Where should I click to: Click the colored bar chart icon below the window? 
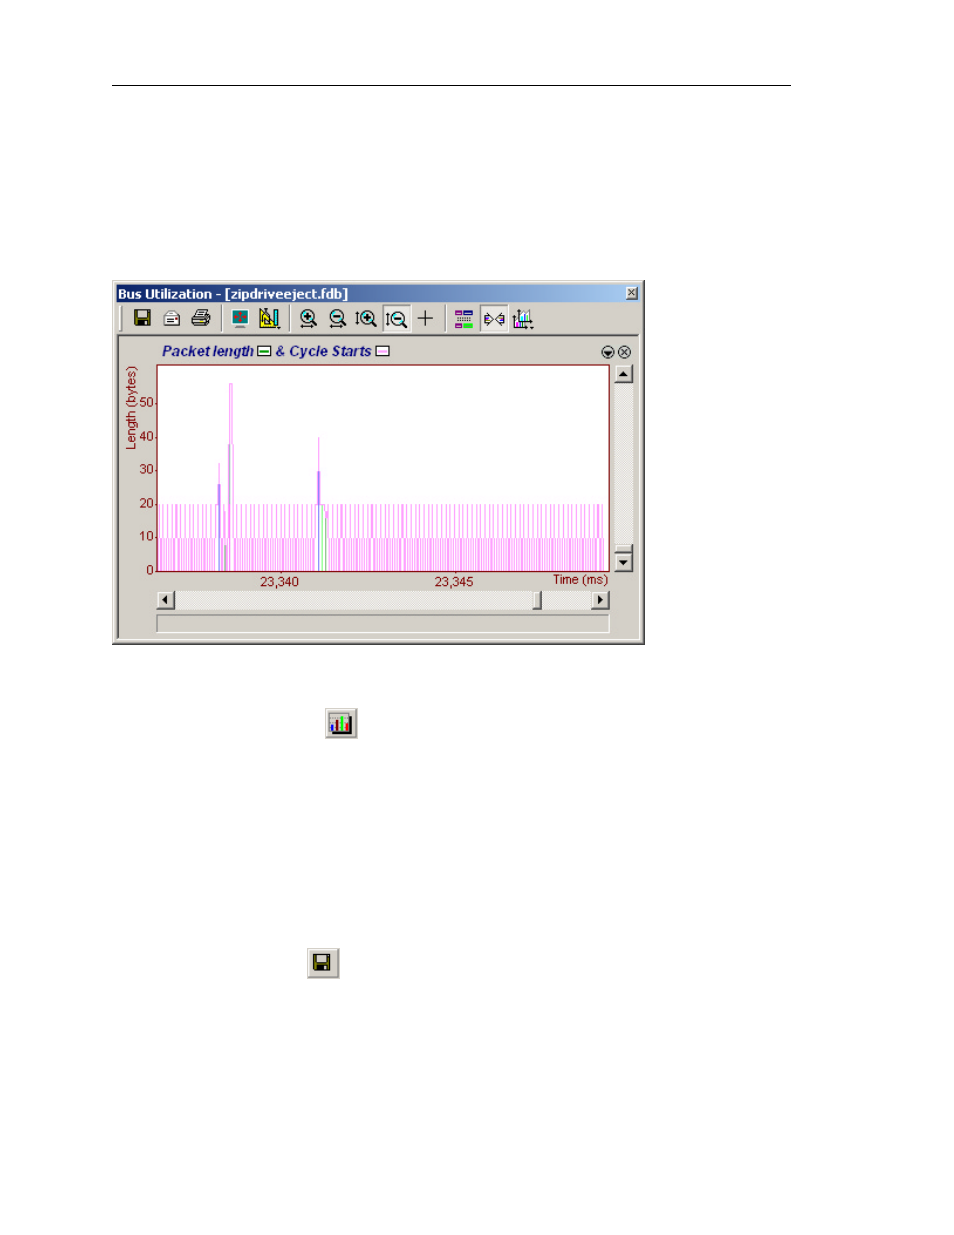341,723
